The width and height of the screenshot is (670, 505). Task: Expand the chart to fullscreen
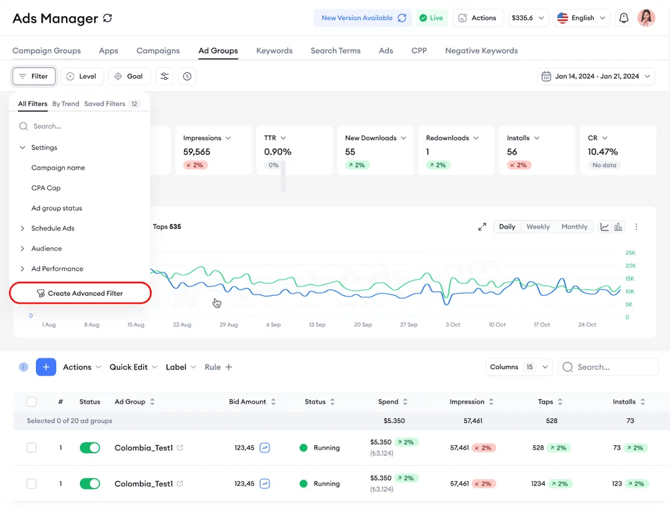point(482,227)
